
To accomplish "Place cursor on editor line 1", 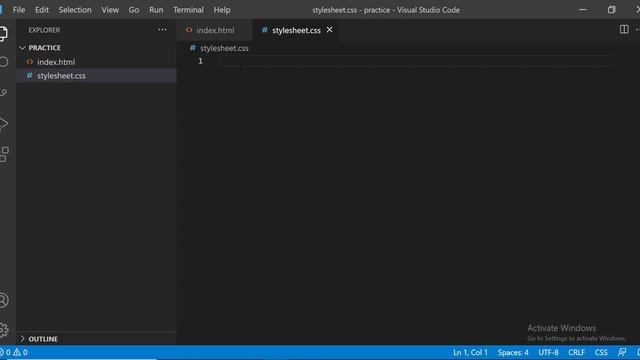I will (416, 61).
